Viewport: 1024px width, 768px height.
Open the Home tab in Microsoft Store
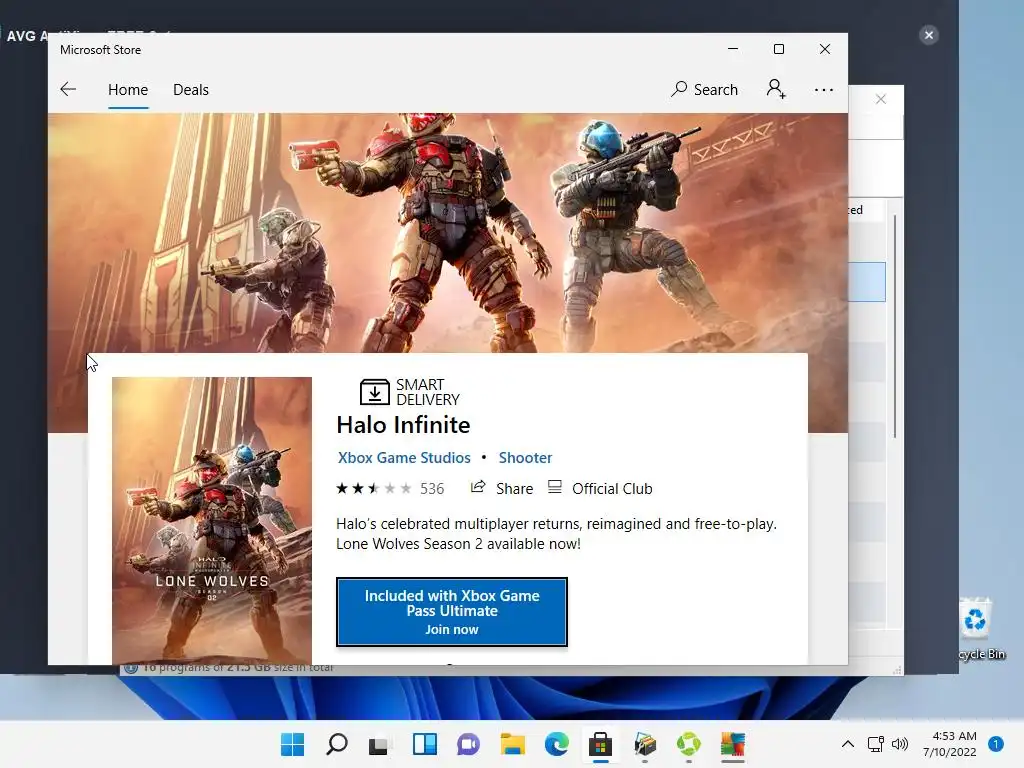128,89
